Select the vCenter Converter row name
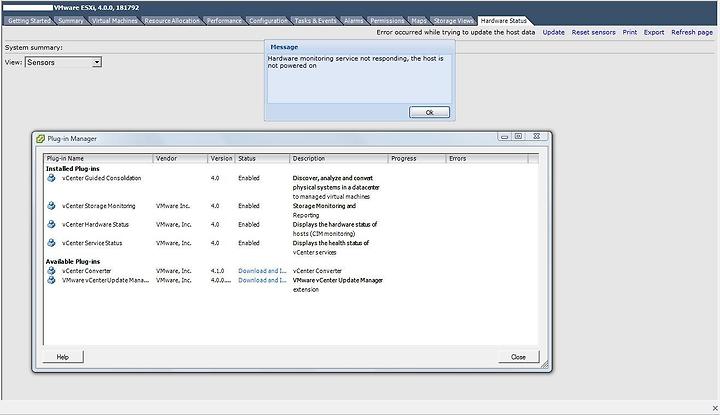Viewport: 720px width, 415px height. [x=87, y=271]
